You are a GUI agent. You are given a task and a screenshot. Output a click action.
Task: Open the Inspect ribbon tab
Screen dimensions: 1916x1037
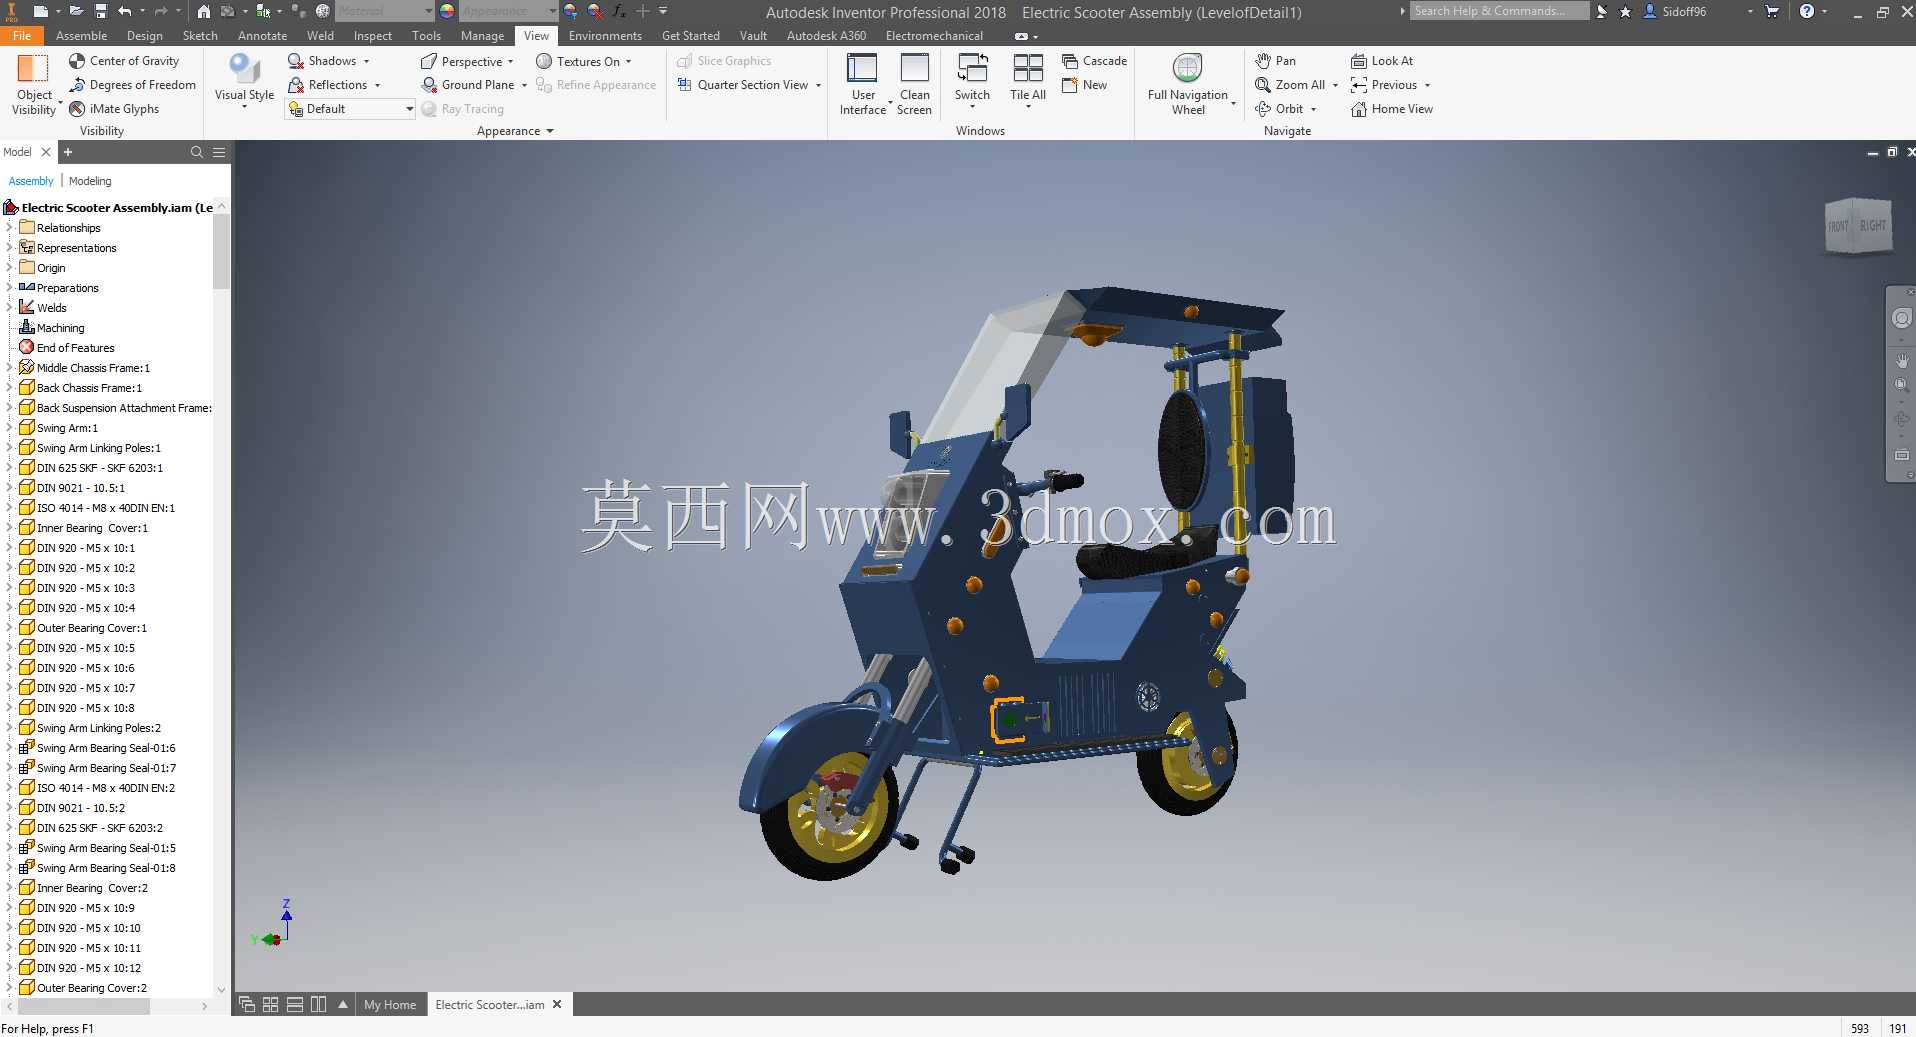click(x=372, y=36)
